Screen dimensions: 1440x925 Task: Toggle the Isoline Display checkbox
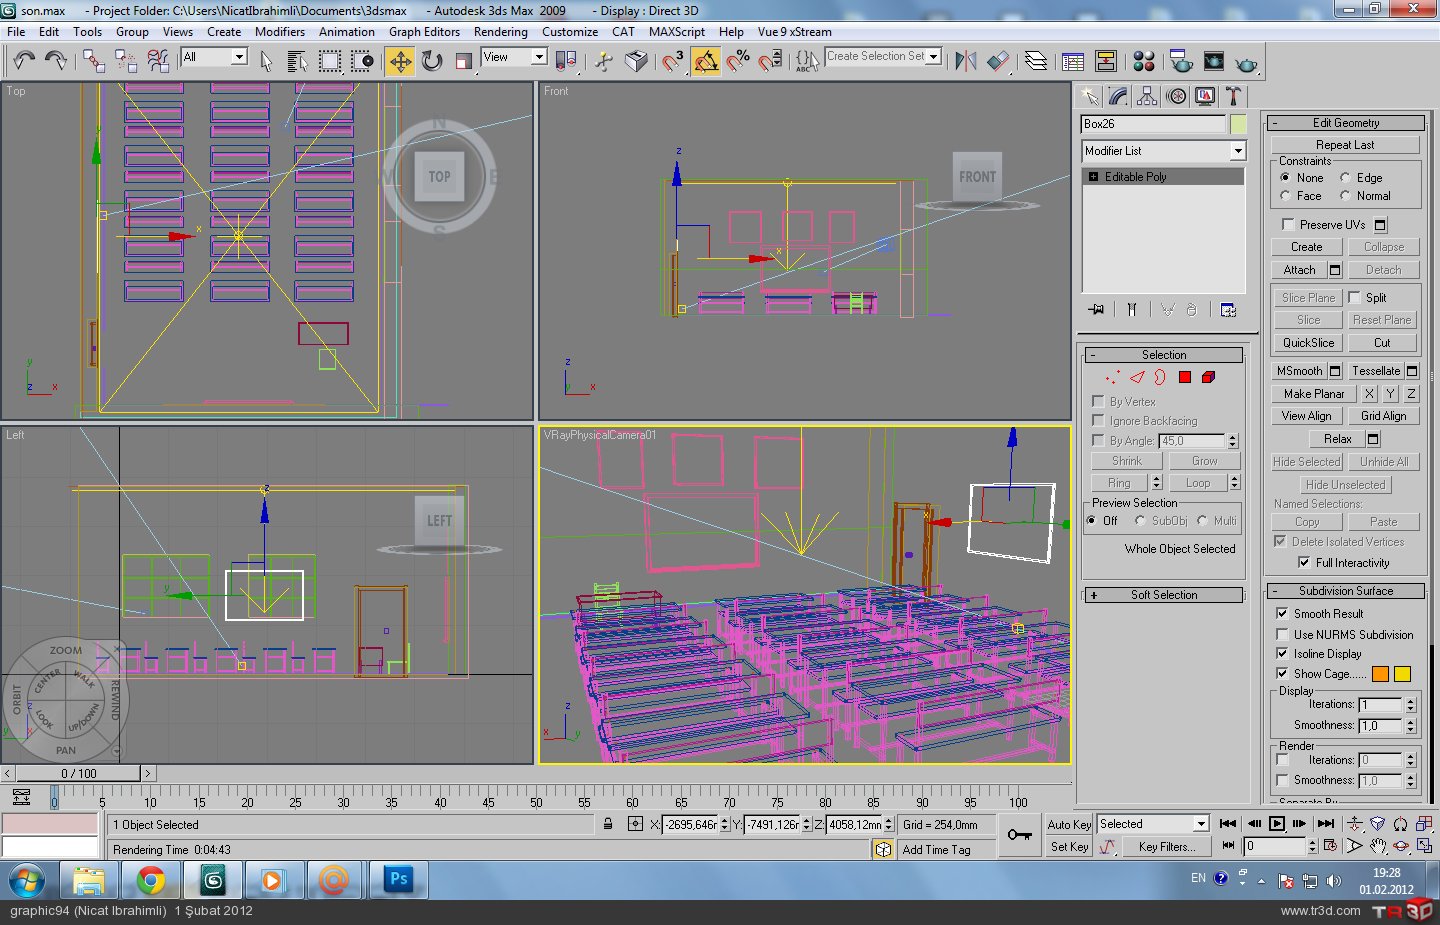click(x=1282, y=653)
